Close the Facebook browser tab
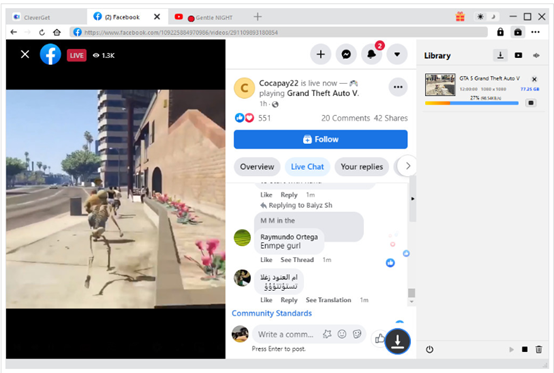This screenshot has height=373, width=554. 157,17
